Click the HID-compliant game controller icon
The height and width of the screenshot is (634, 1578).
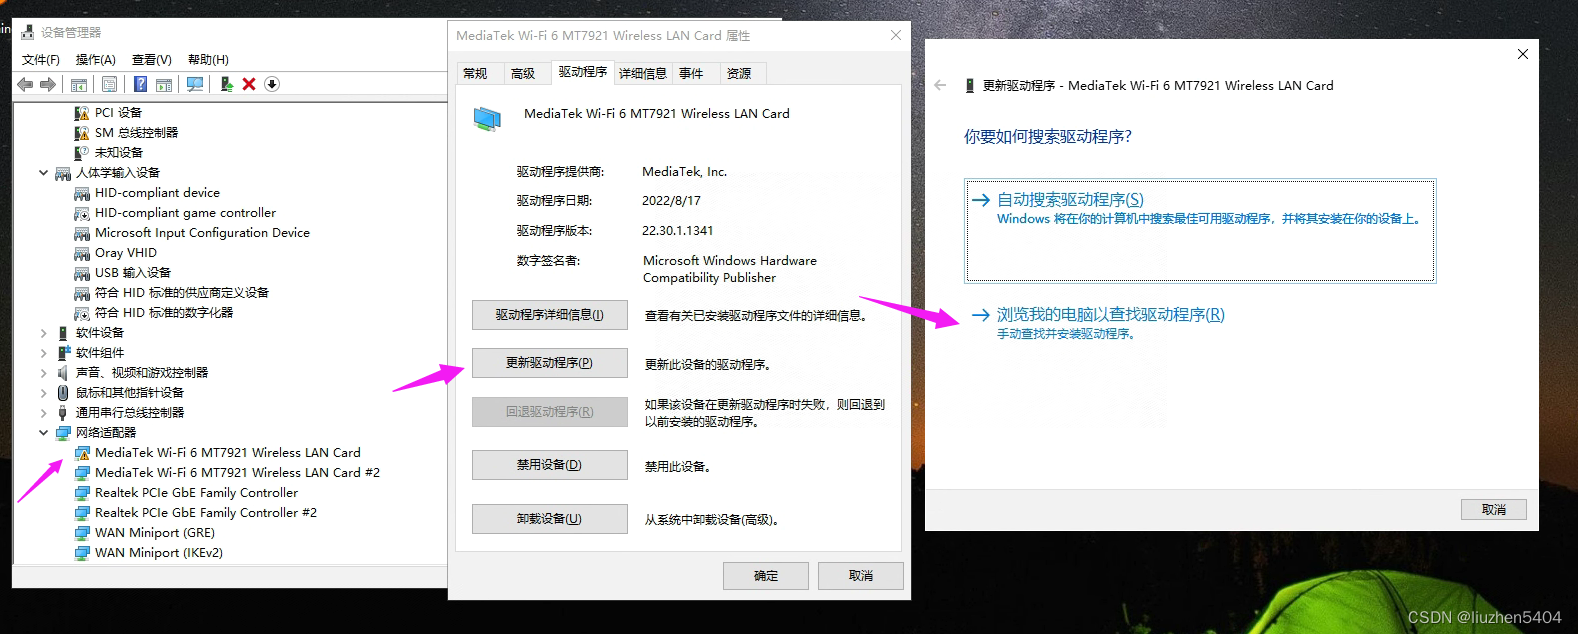tap(82, 213)
